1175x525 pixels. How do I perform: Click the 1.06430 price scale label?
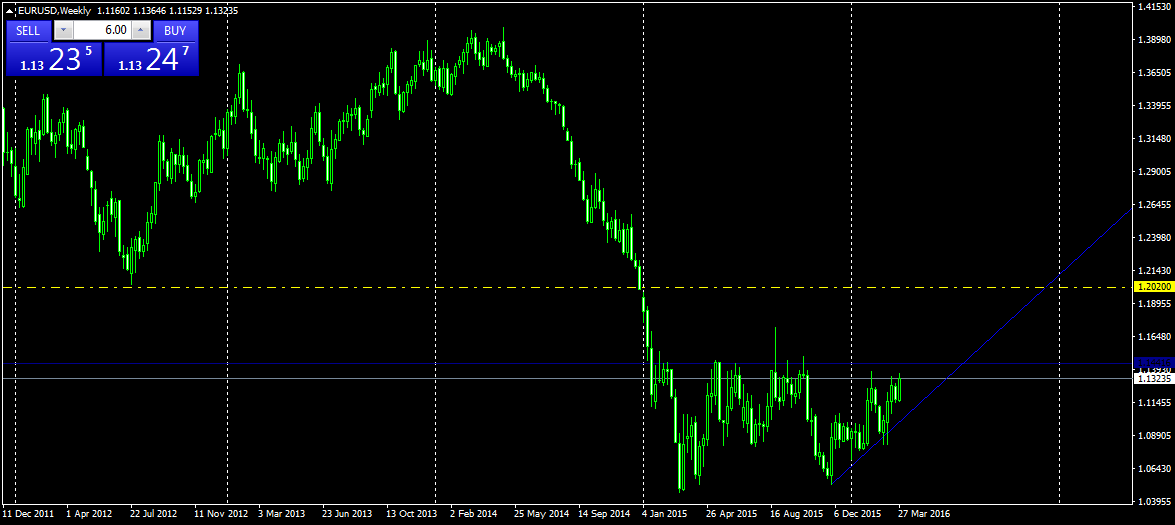pos(1154,469)
